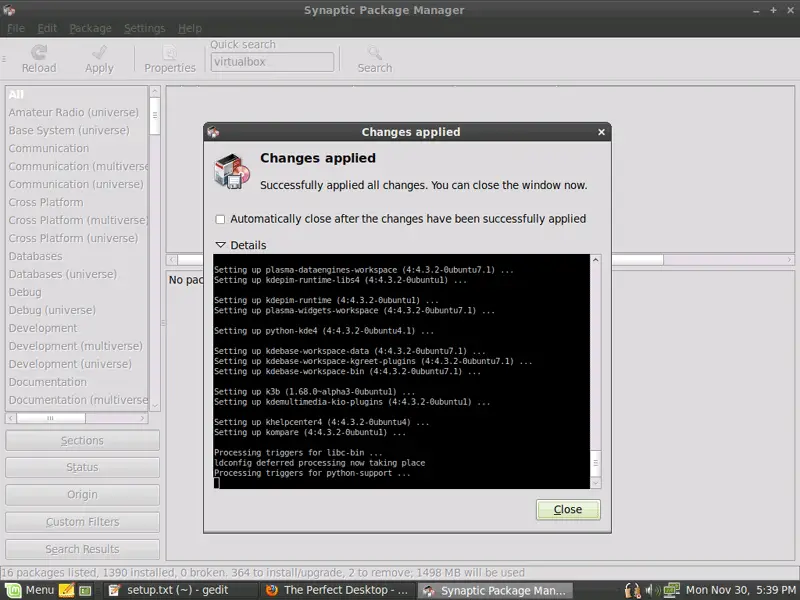Open the File menu
This screenshot has height=600, width=800.
tap(16, 28)
